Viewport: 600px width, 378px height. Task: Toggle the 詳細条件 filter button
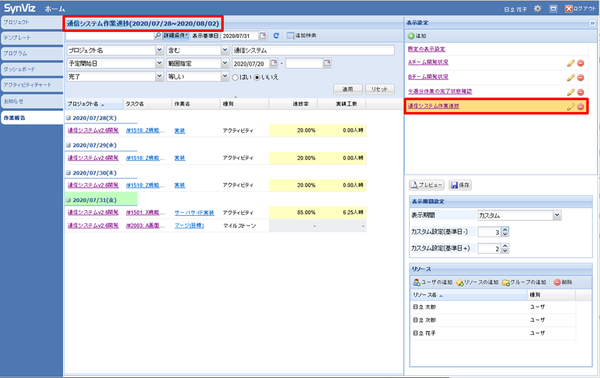click(176, 36)
